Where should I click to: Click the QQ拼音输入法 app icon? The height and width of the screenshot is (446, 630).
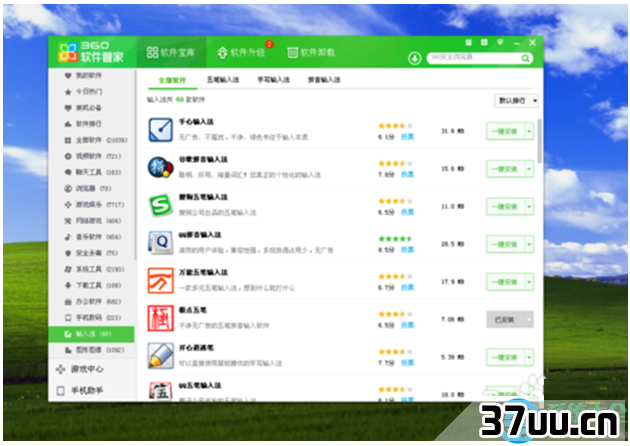pyautogui.click(x=160, y=243)
